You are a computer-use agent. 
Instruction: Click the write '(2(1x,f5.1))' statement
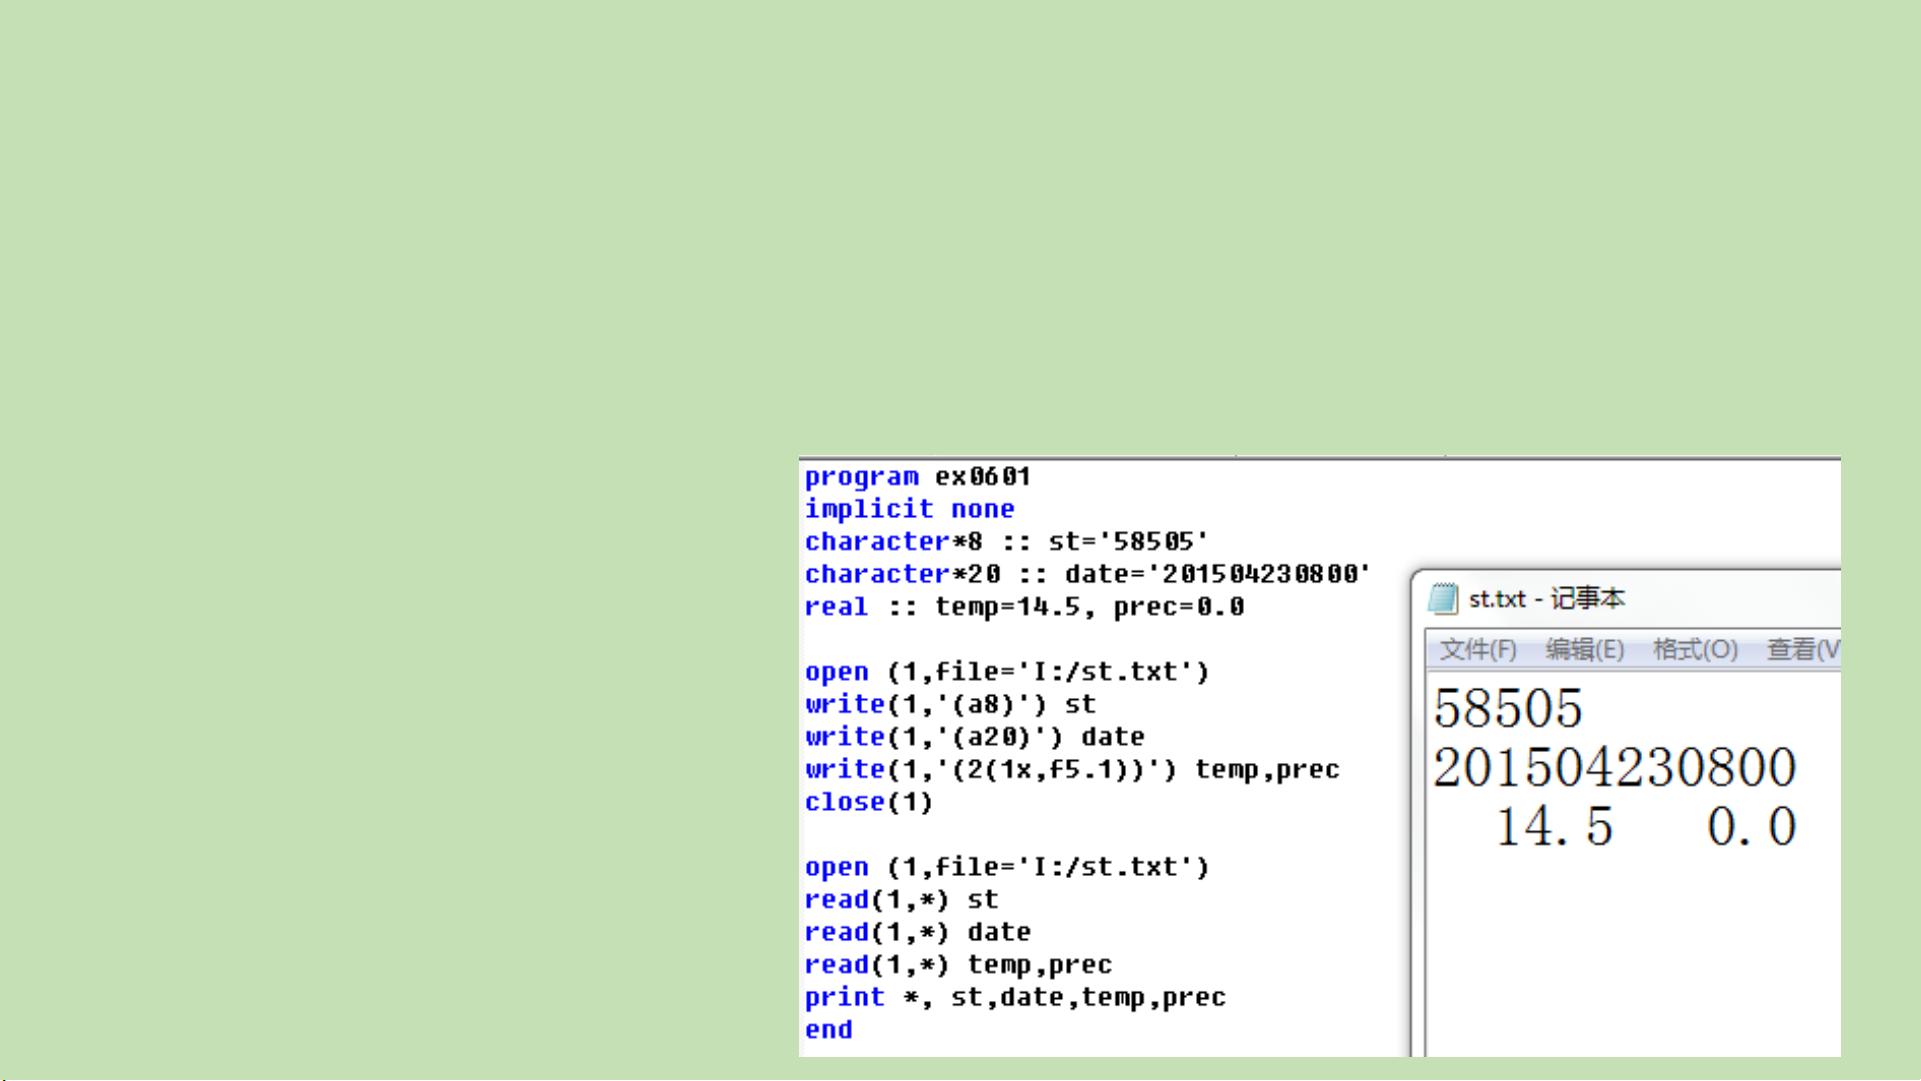pyautogui.click(x=1071, y=770)
